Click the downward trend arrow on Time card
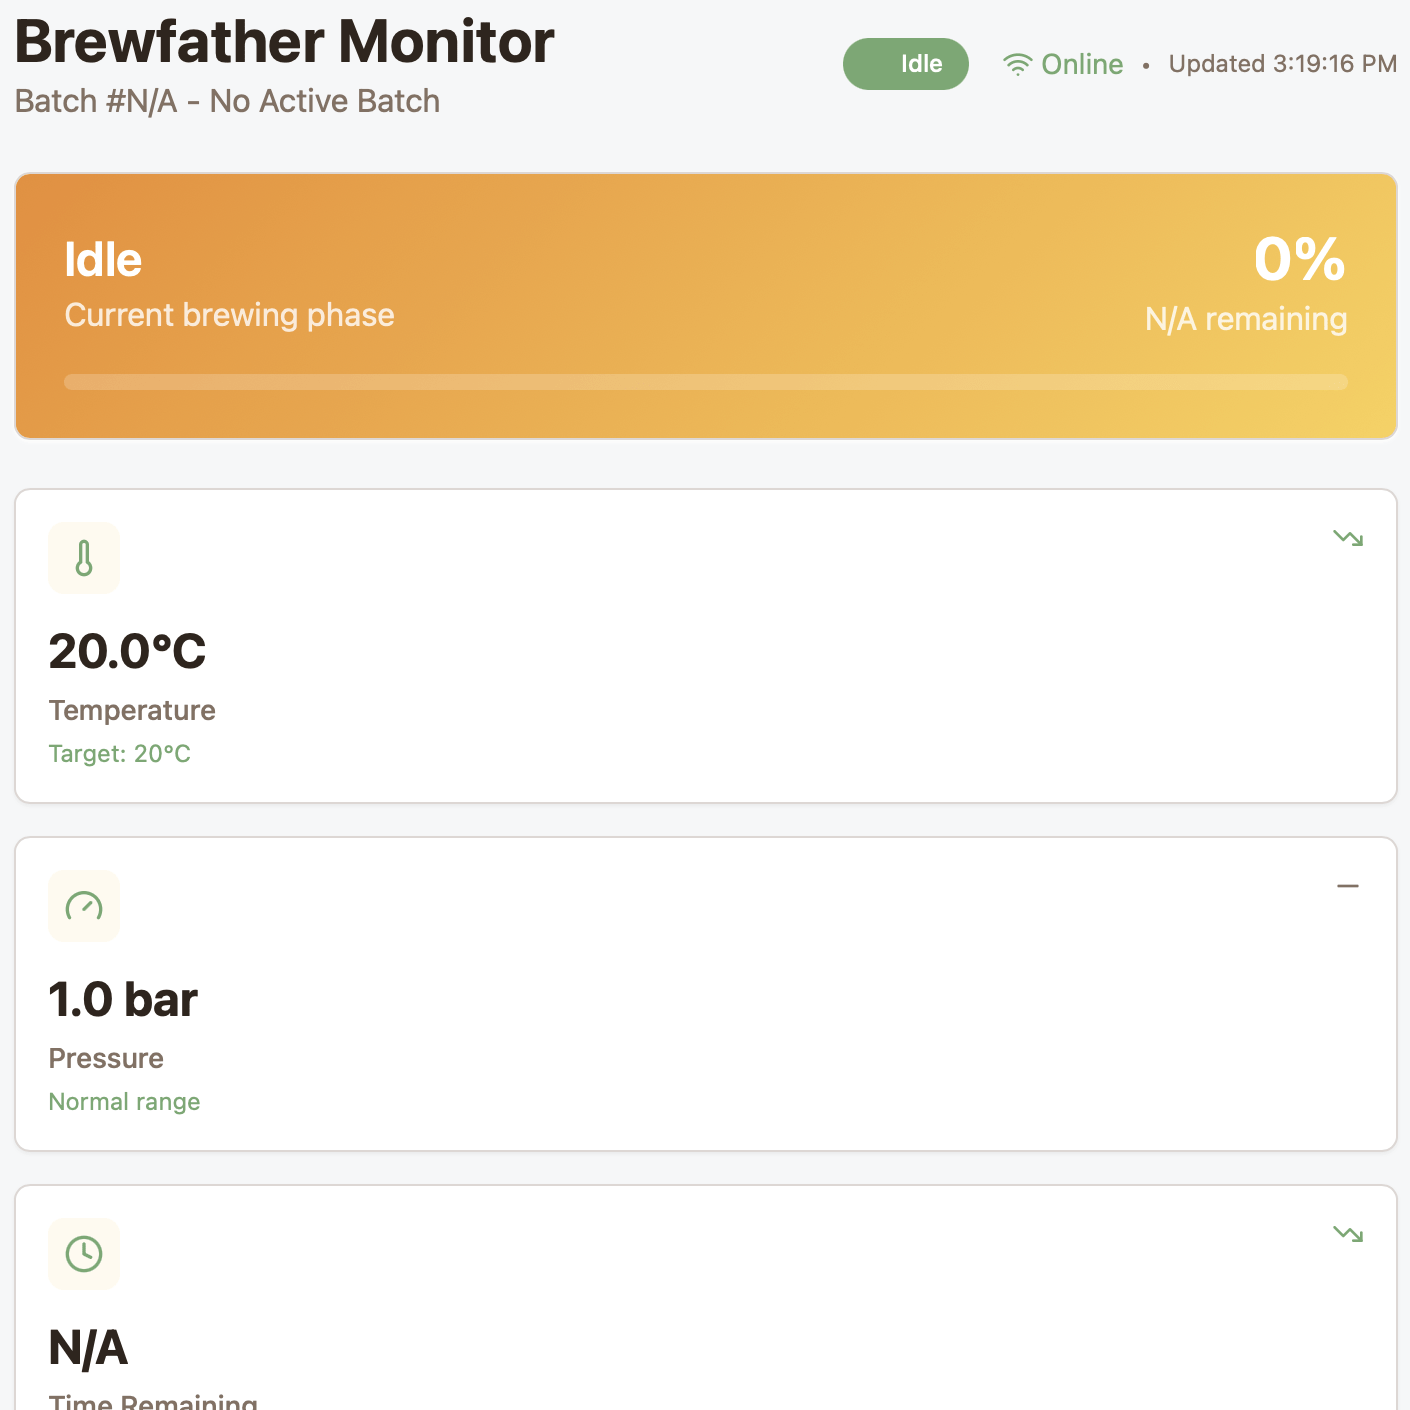The height and width of the screenshot is (1410, 1410). tap(1348, 1234)
